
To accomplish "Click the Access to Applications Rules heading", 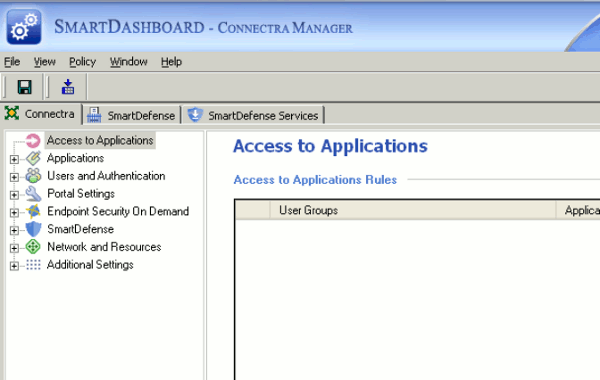I will point(315,179).
